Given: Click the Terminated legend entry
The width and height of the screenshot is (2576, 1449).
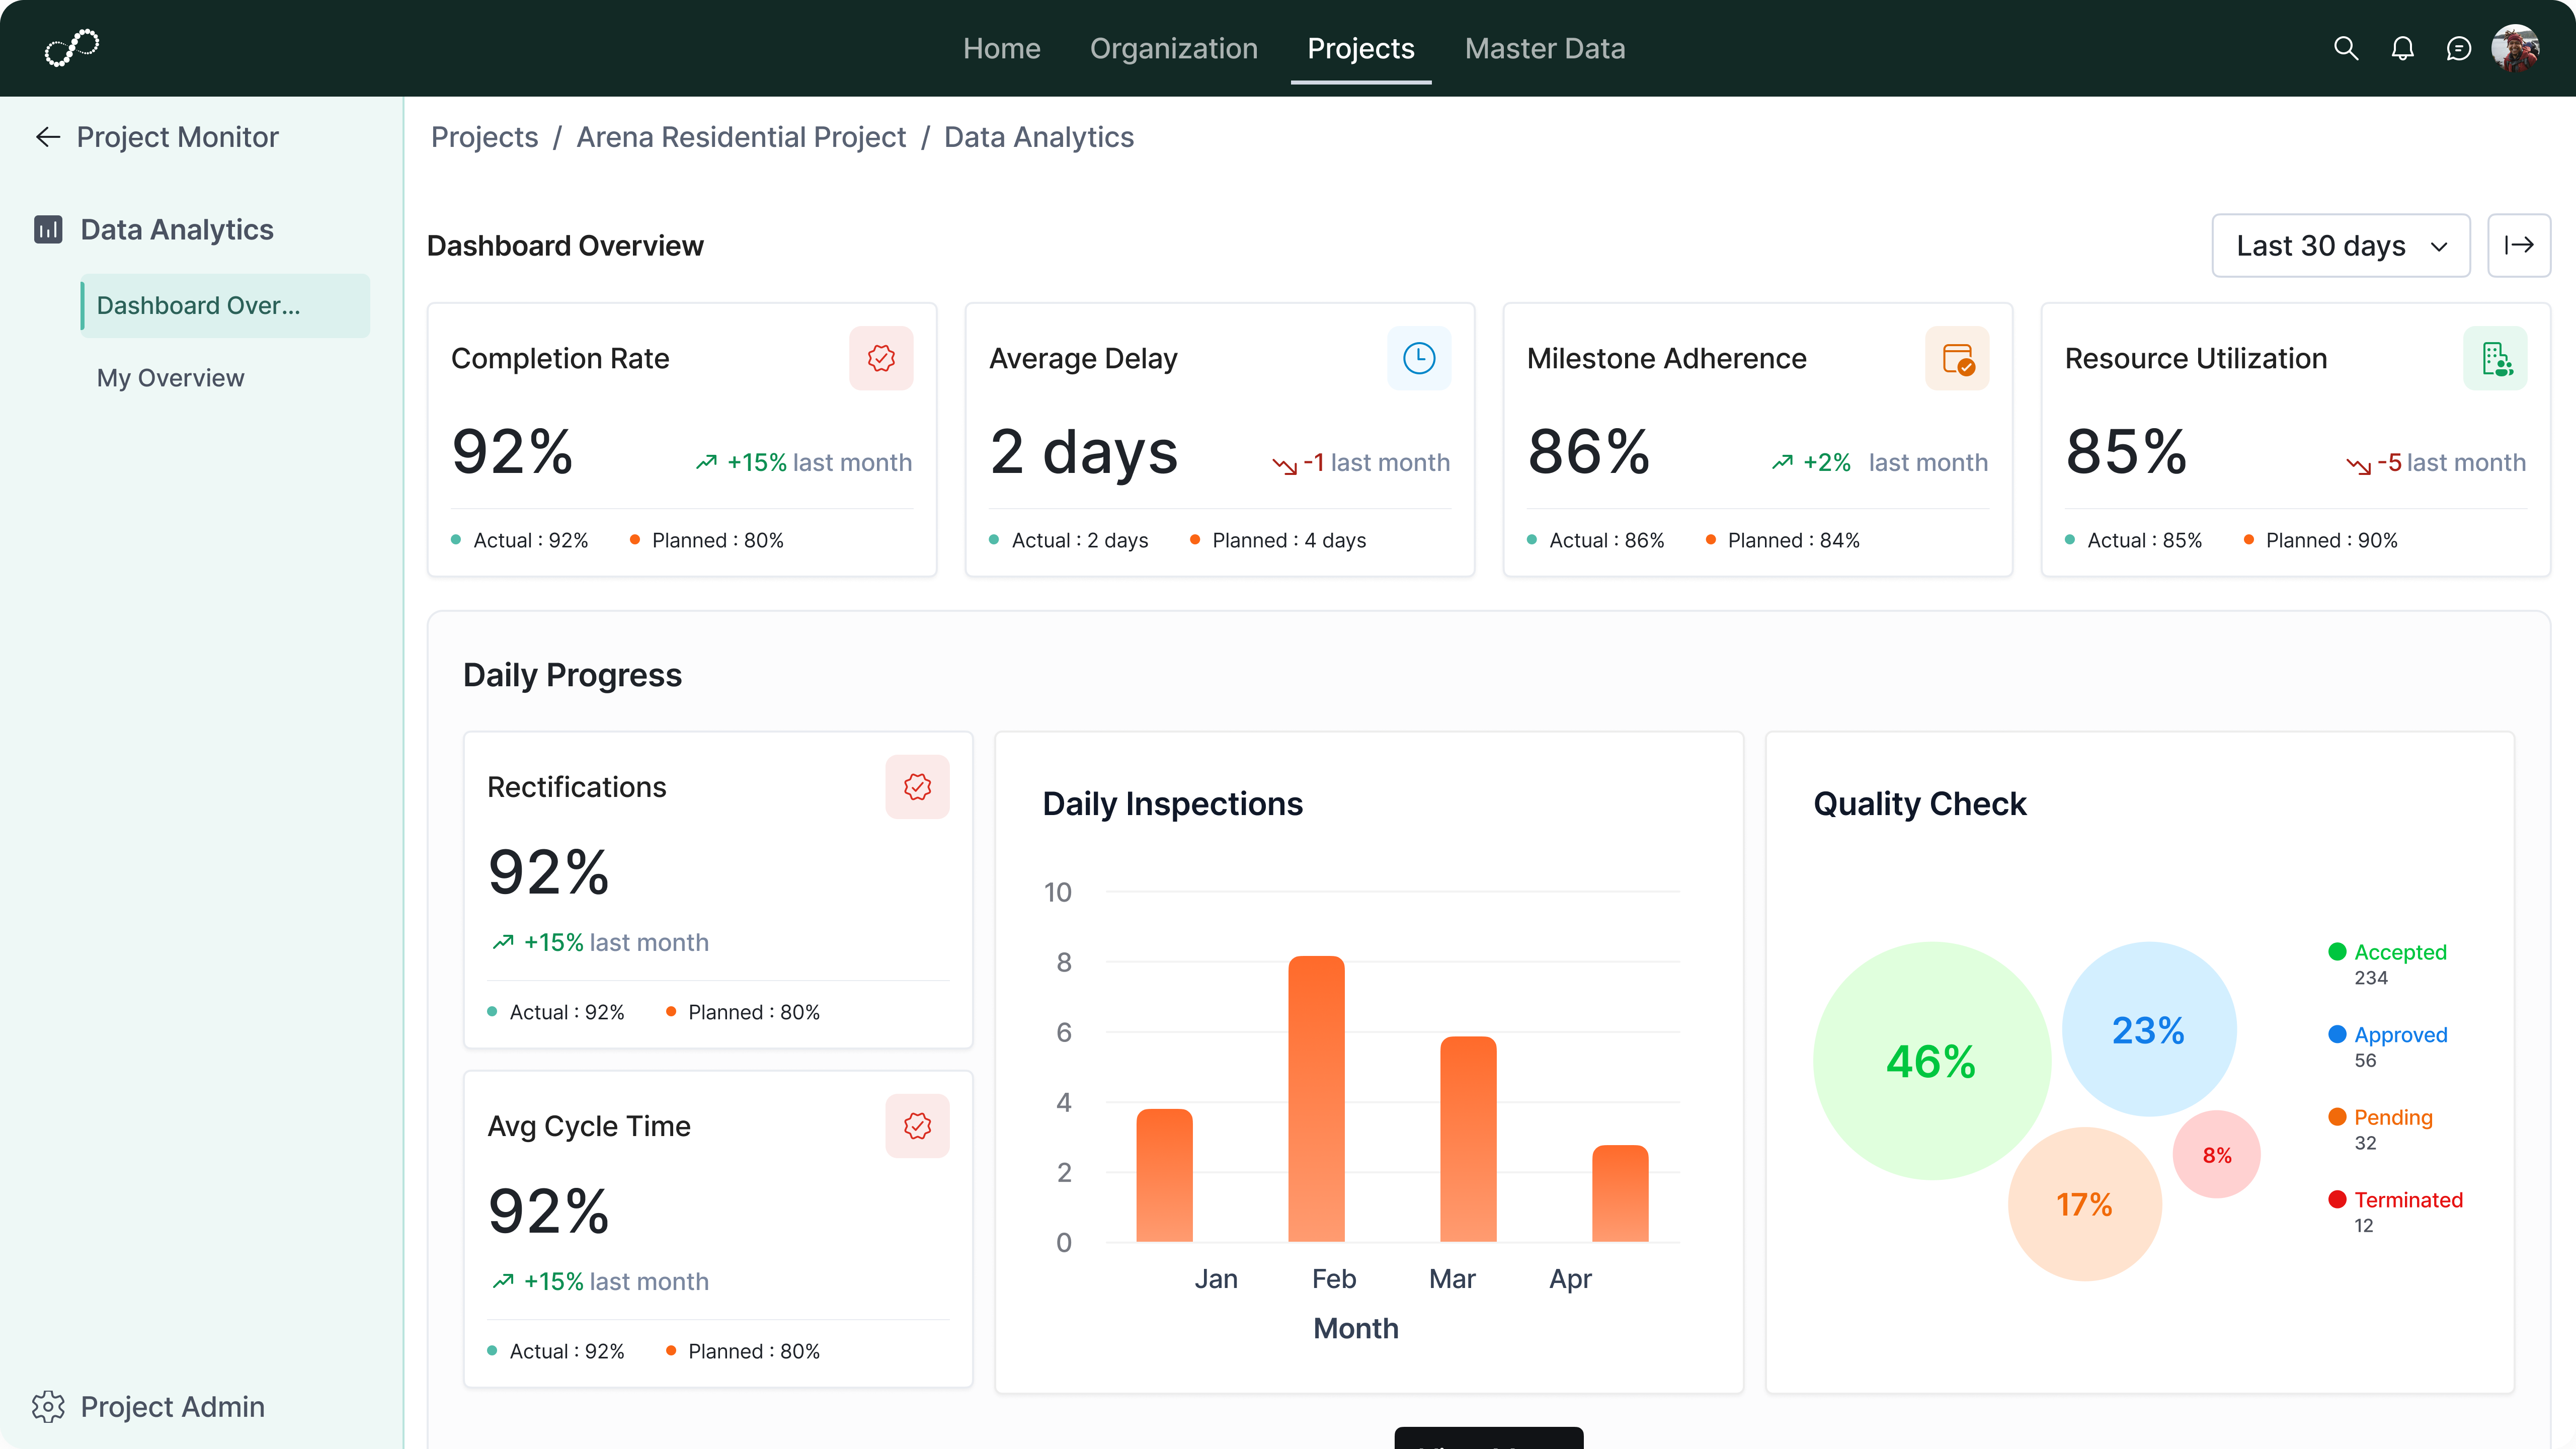Looking at the screenshot, I should tap(2395, 1211).
